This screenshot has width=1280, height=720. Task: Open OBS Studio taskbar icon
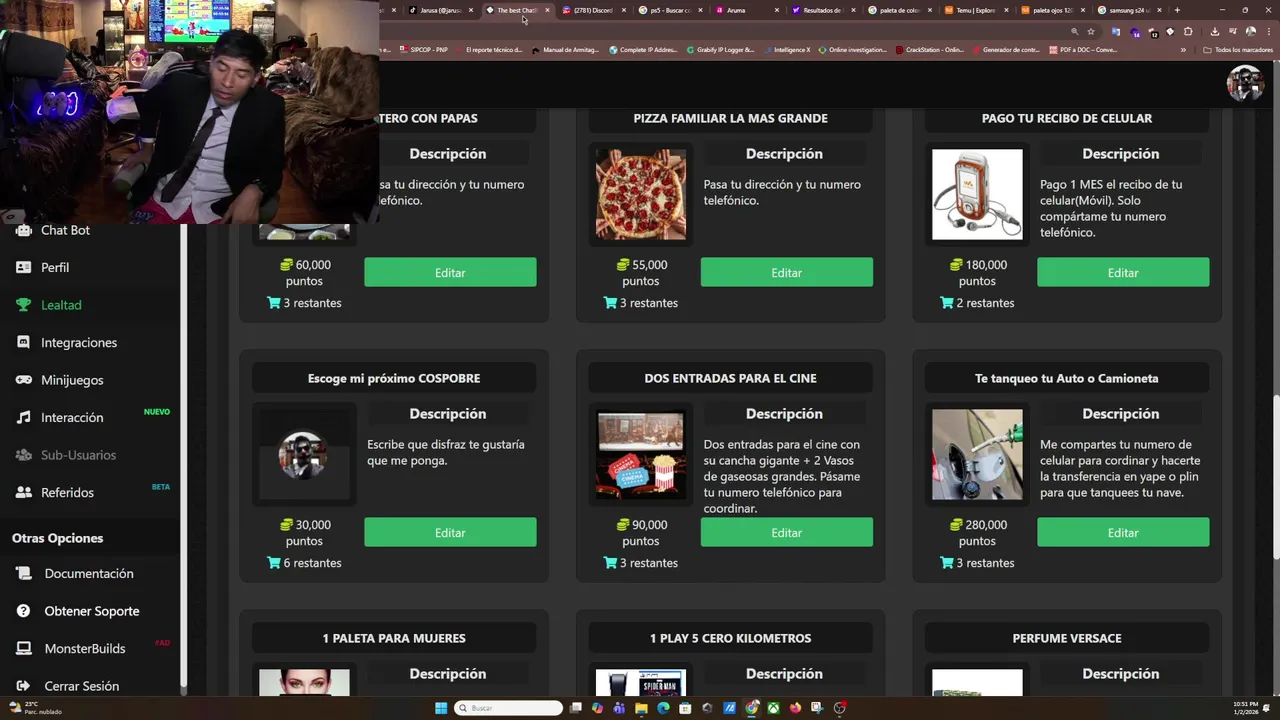839,708
